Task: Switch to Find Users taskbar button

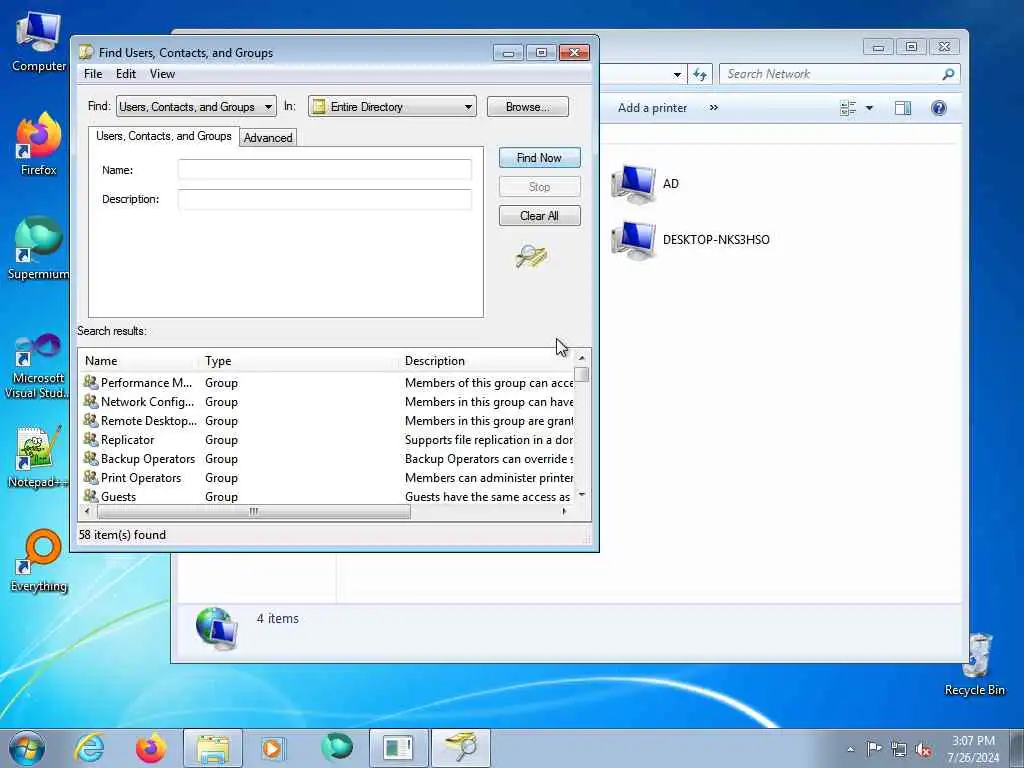Action: point(461,748)
